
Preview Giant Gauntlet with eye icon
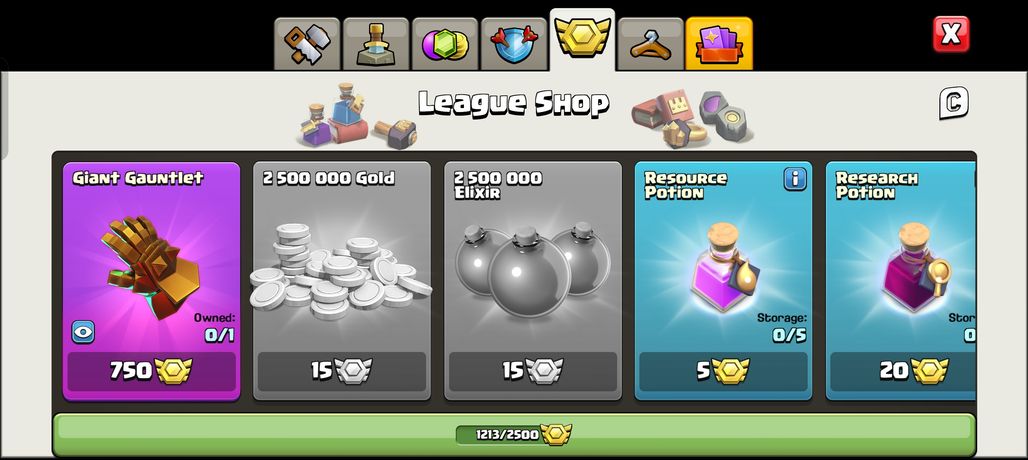tap(83, 332)
